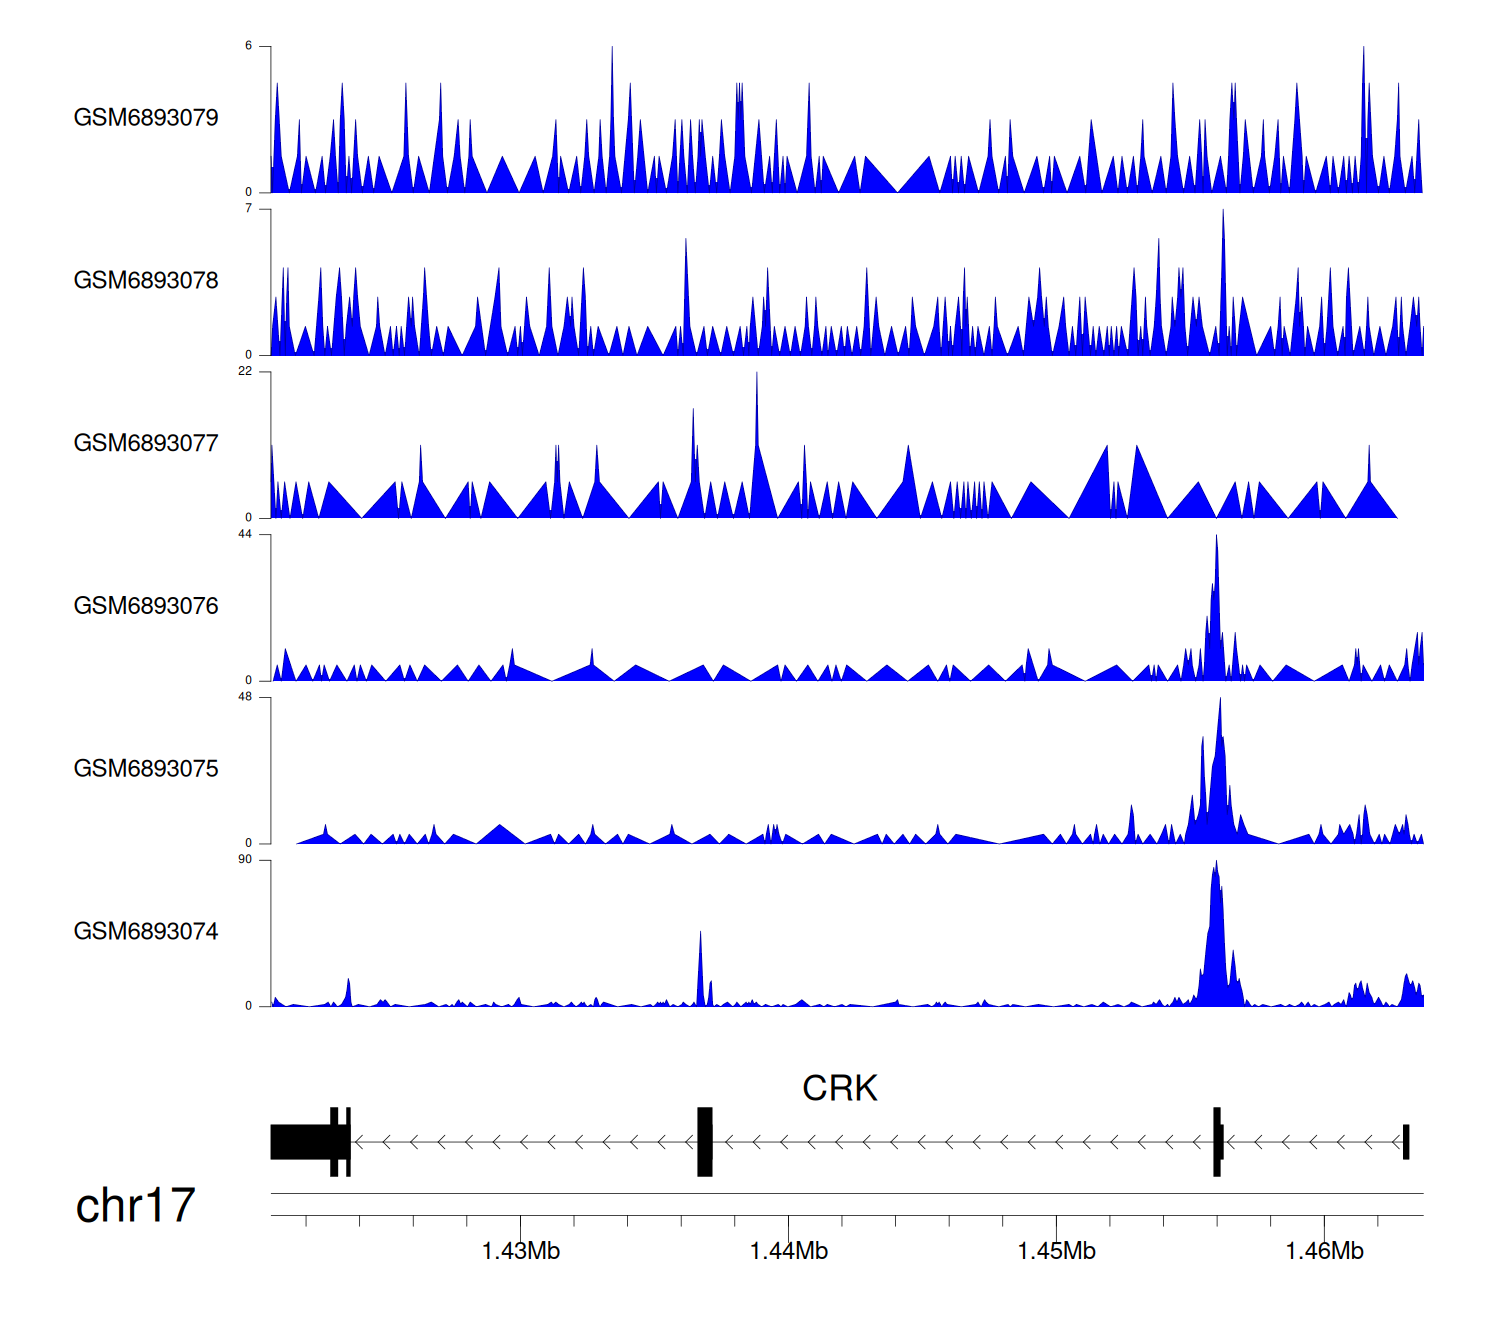Viewport: 1500px width, 1320px height.
Task: Select the GSM6893078 track label
Action: coord(146,281)
